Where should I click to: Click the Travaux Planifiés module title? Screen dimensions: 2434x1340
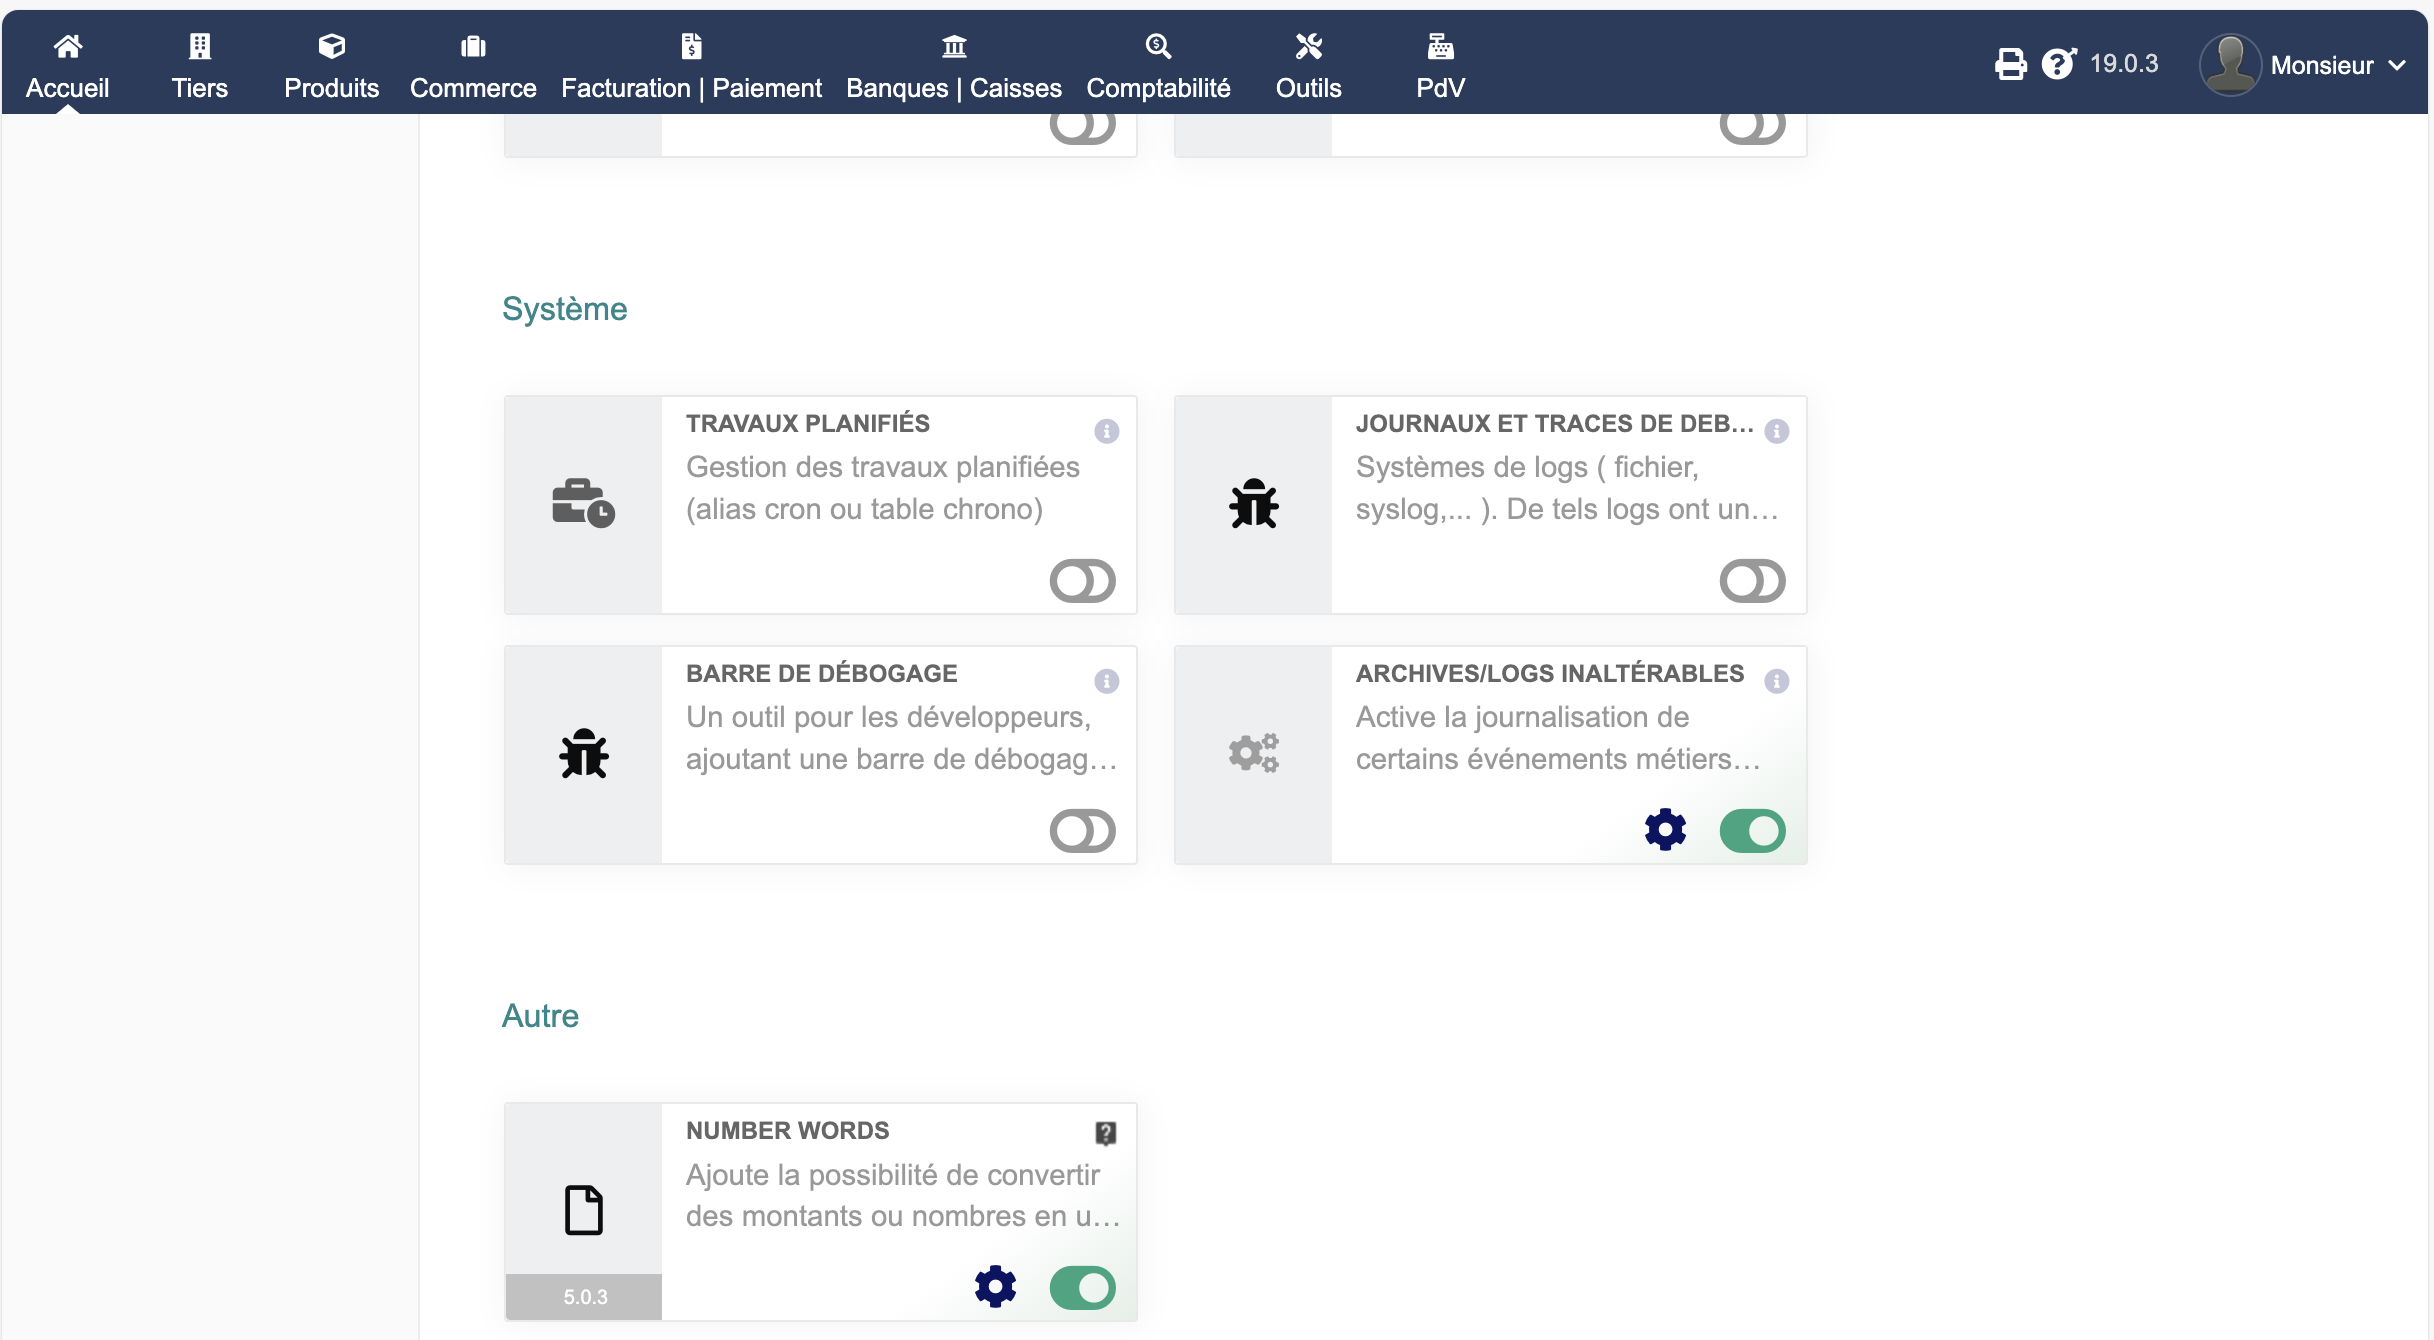[807, 423]
